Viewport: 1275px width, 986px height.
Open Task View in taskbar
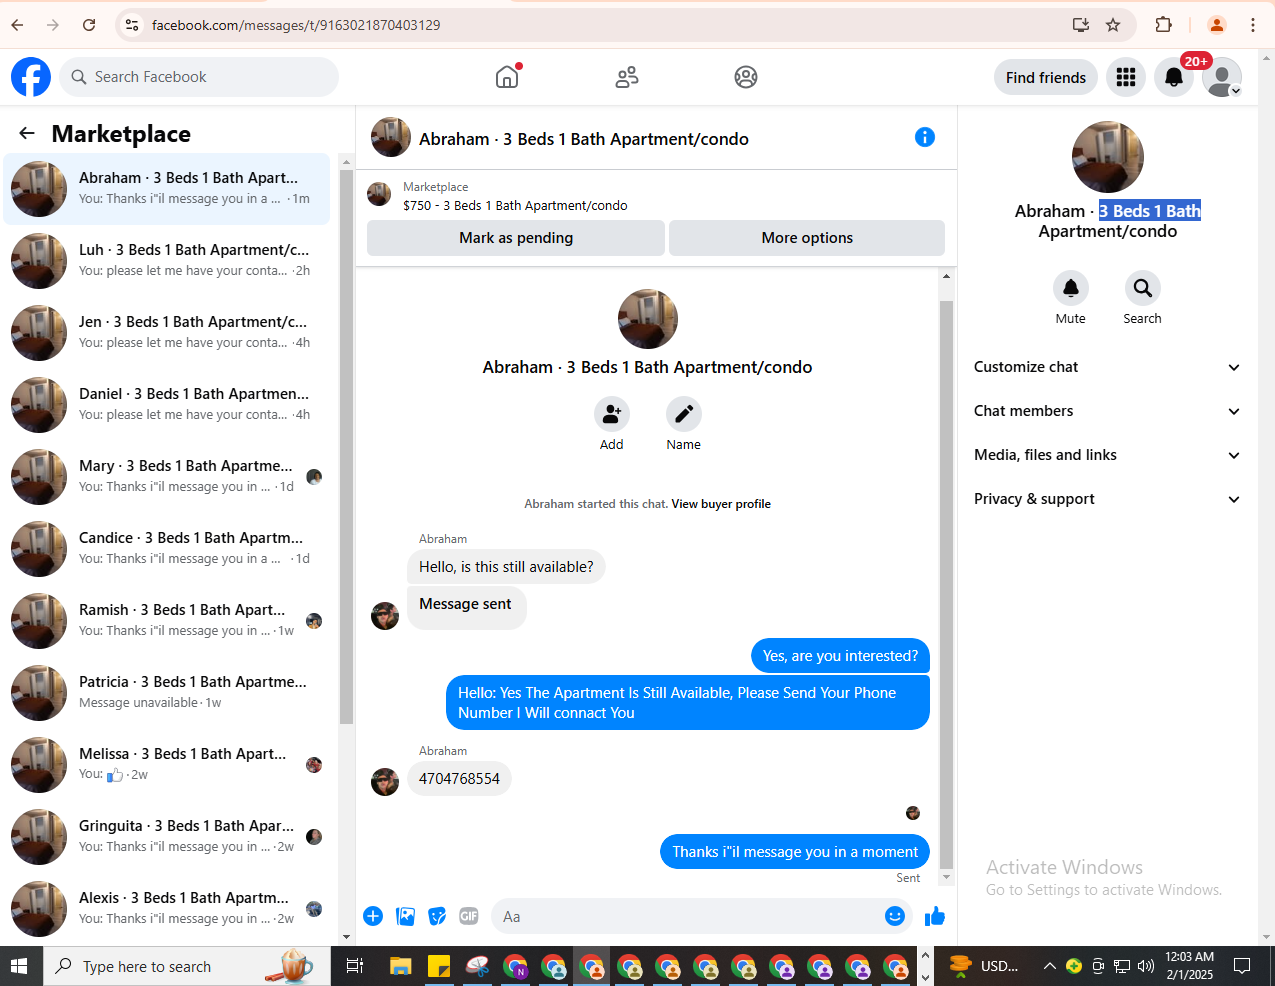click(354, 966)
